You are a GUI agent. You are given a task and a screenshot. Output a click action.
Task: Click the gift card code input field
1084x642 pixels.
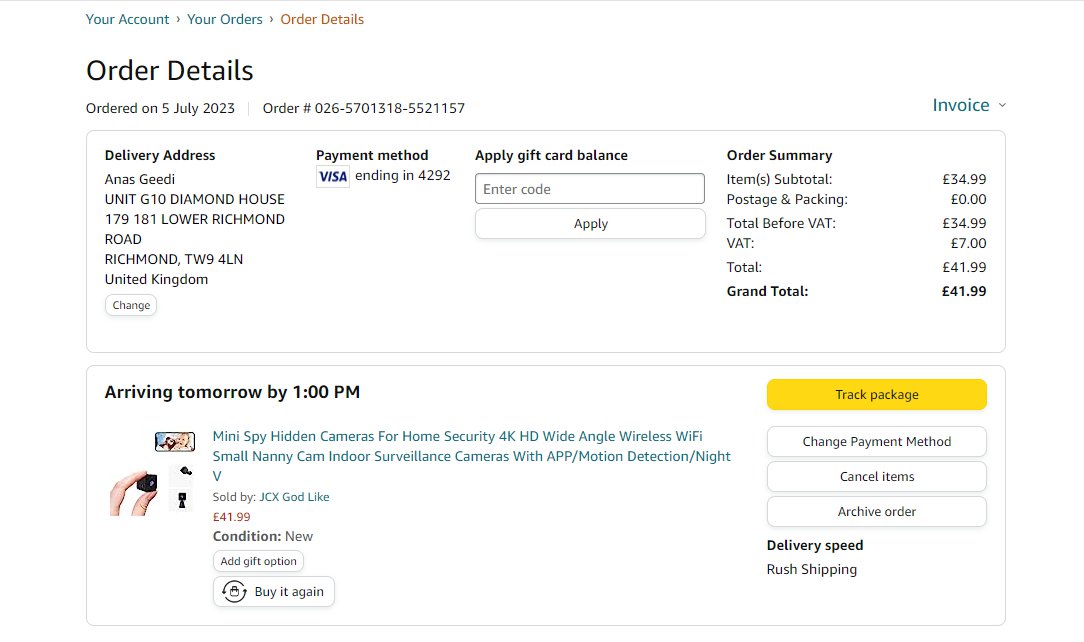pos(590,189)
